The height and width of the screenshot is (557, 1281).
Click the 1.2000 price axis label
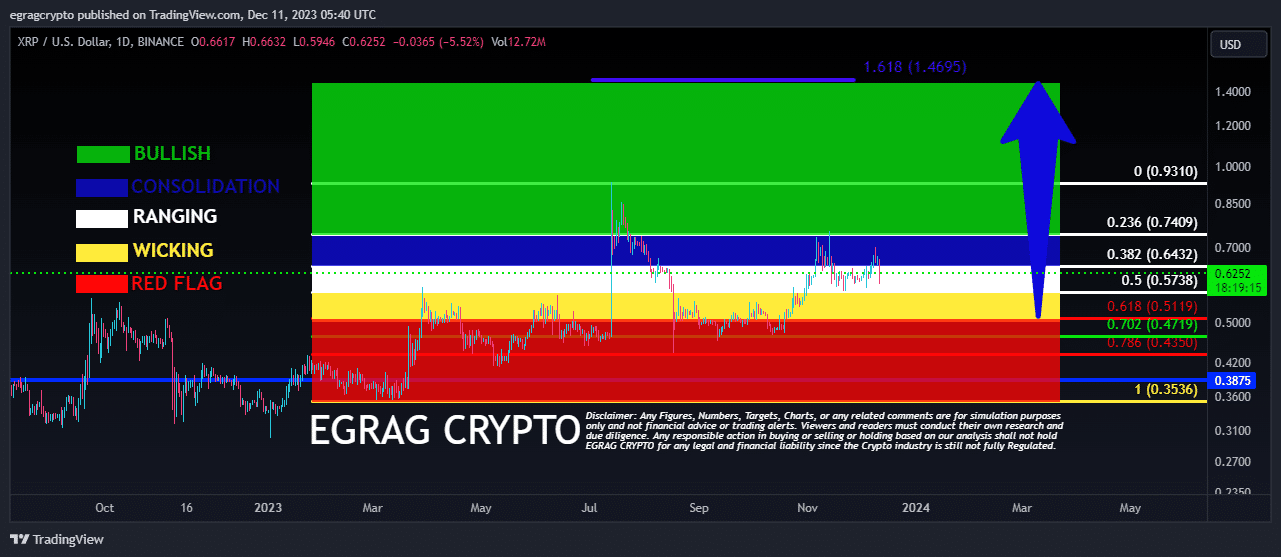point(1232,126)
